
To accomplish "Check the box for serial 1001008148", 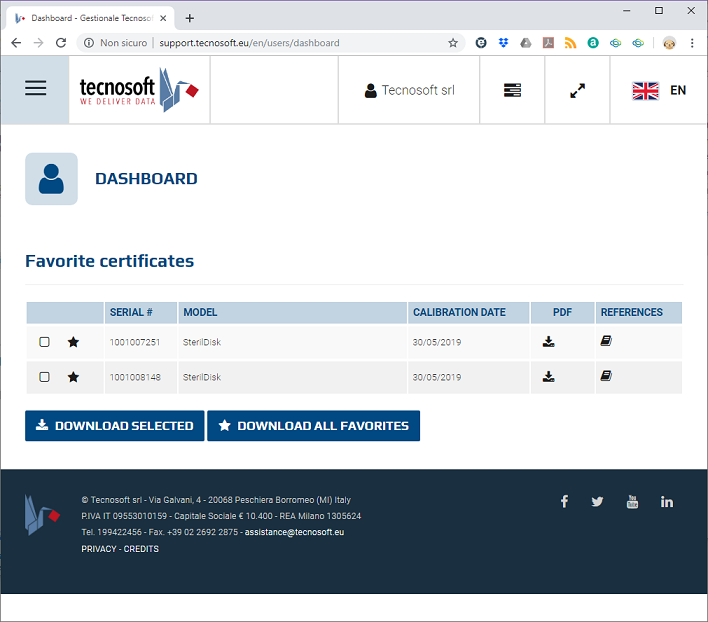I will (44, 377).
